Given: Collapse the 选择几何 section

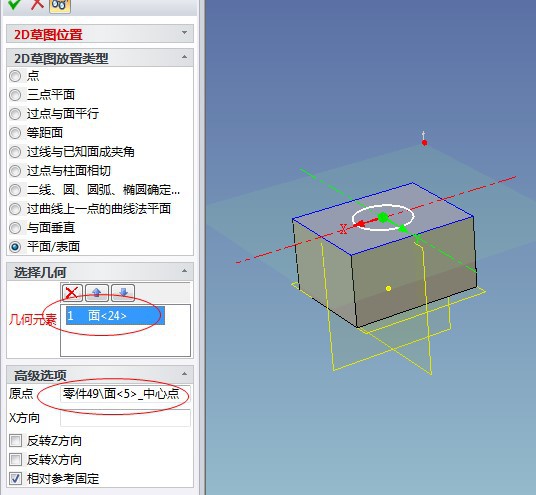Looking at the screenshot, I should [184, 271].
